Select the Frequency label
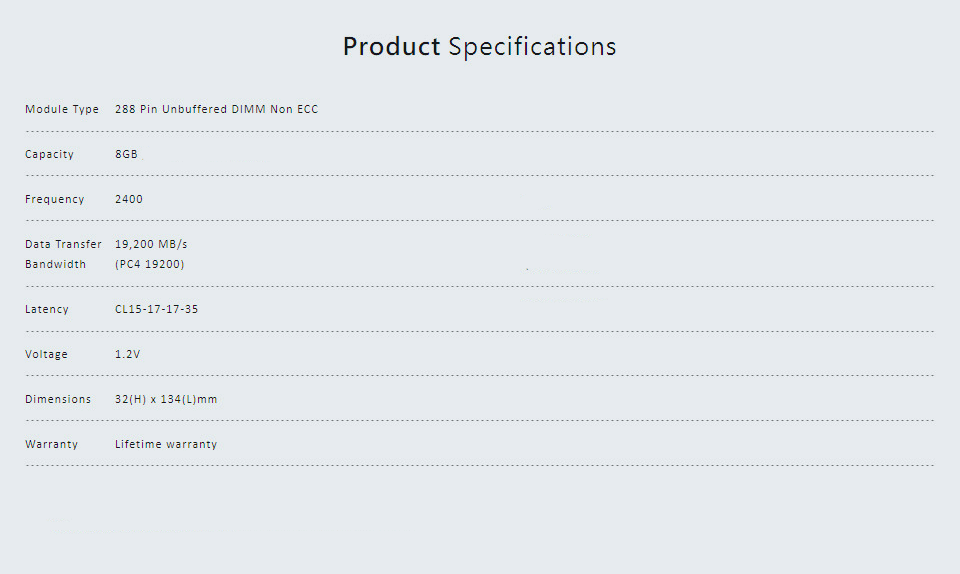This screenshot has height=574, width=960. (x=54, y=199)
